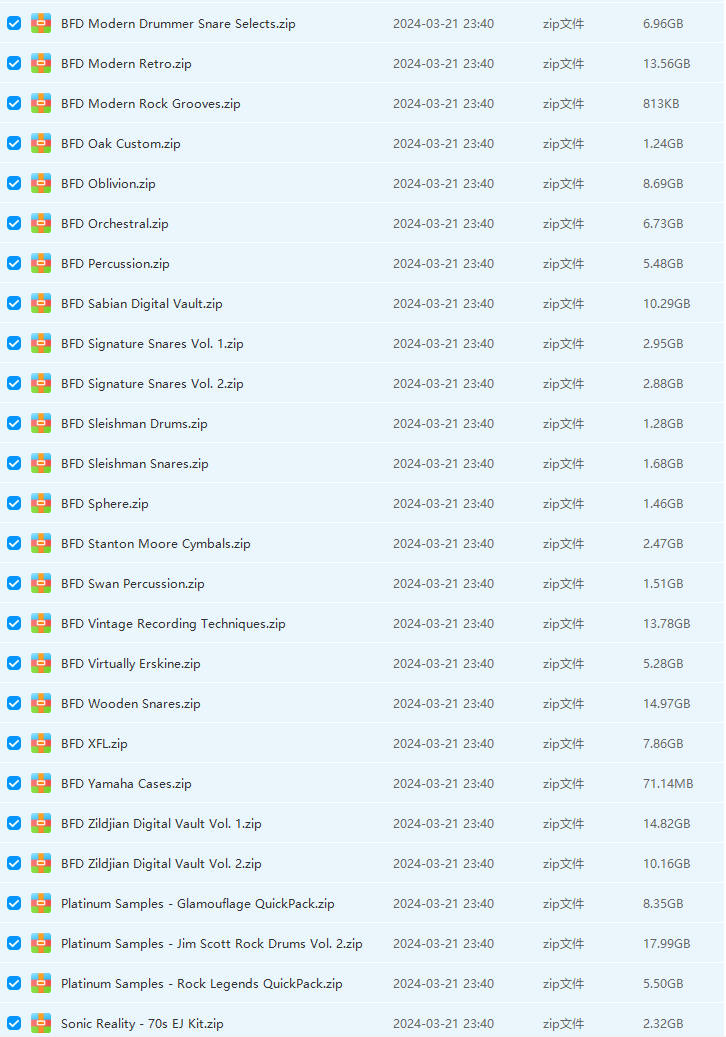Open BFD Sabian Digital Vault.zip file name
This screenshot has height=1037, width=726.
tap(141, 303)
